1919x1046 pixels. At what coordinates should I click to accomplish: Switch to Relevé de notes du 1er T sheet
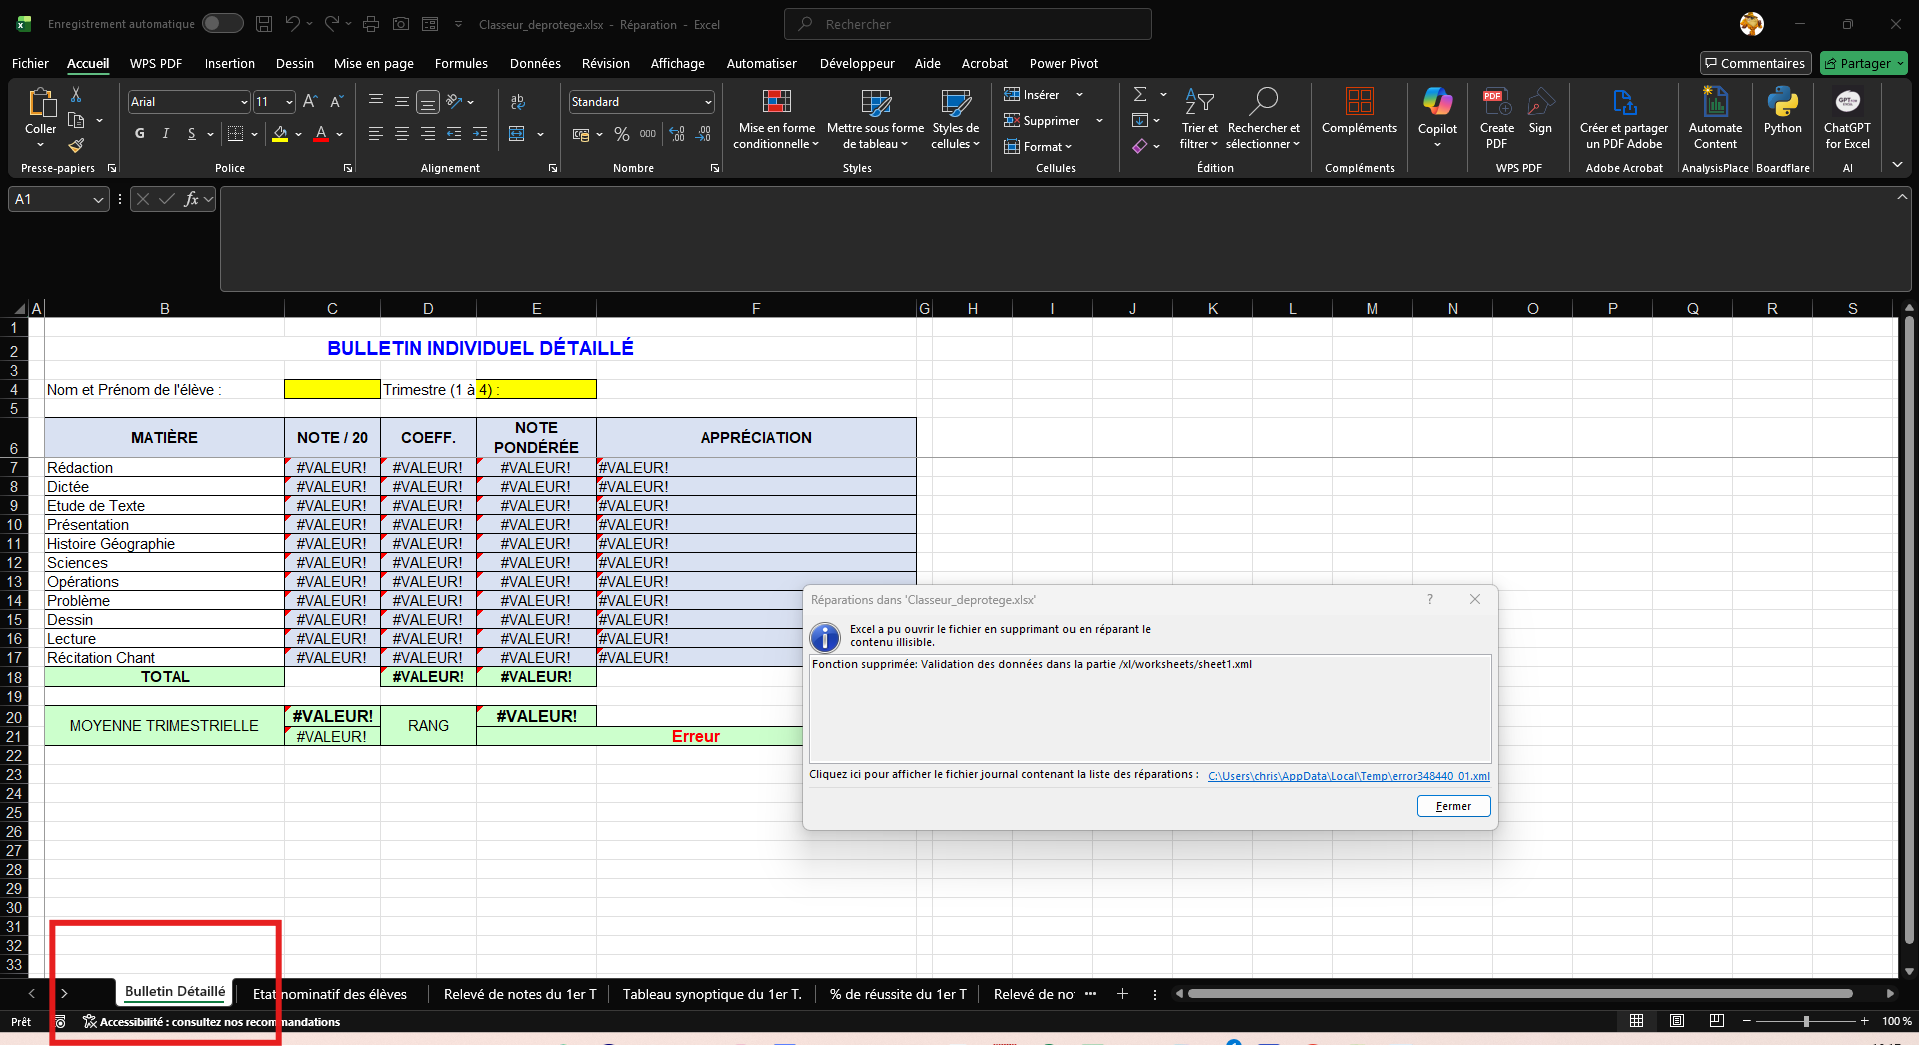point(519,994)
